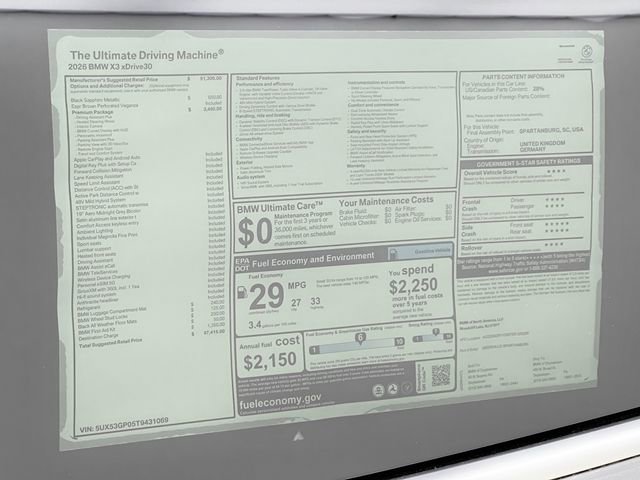The image size is (640, 480).
Task: Click 'Destination Charge' line
Action: click(x=98, y=338)
